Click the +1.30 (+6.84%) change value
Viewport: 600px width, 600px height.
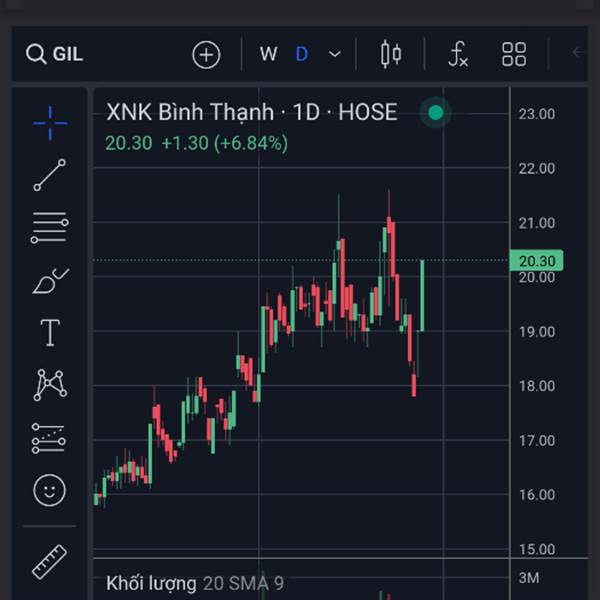pyautogui.click(x=225, y=143)
